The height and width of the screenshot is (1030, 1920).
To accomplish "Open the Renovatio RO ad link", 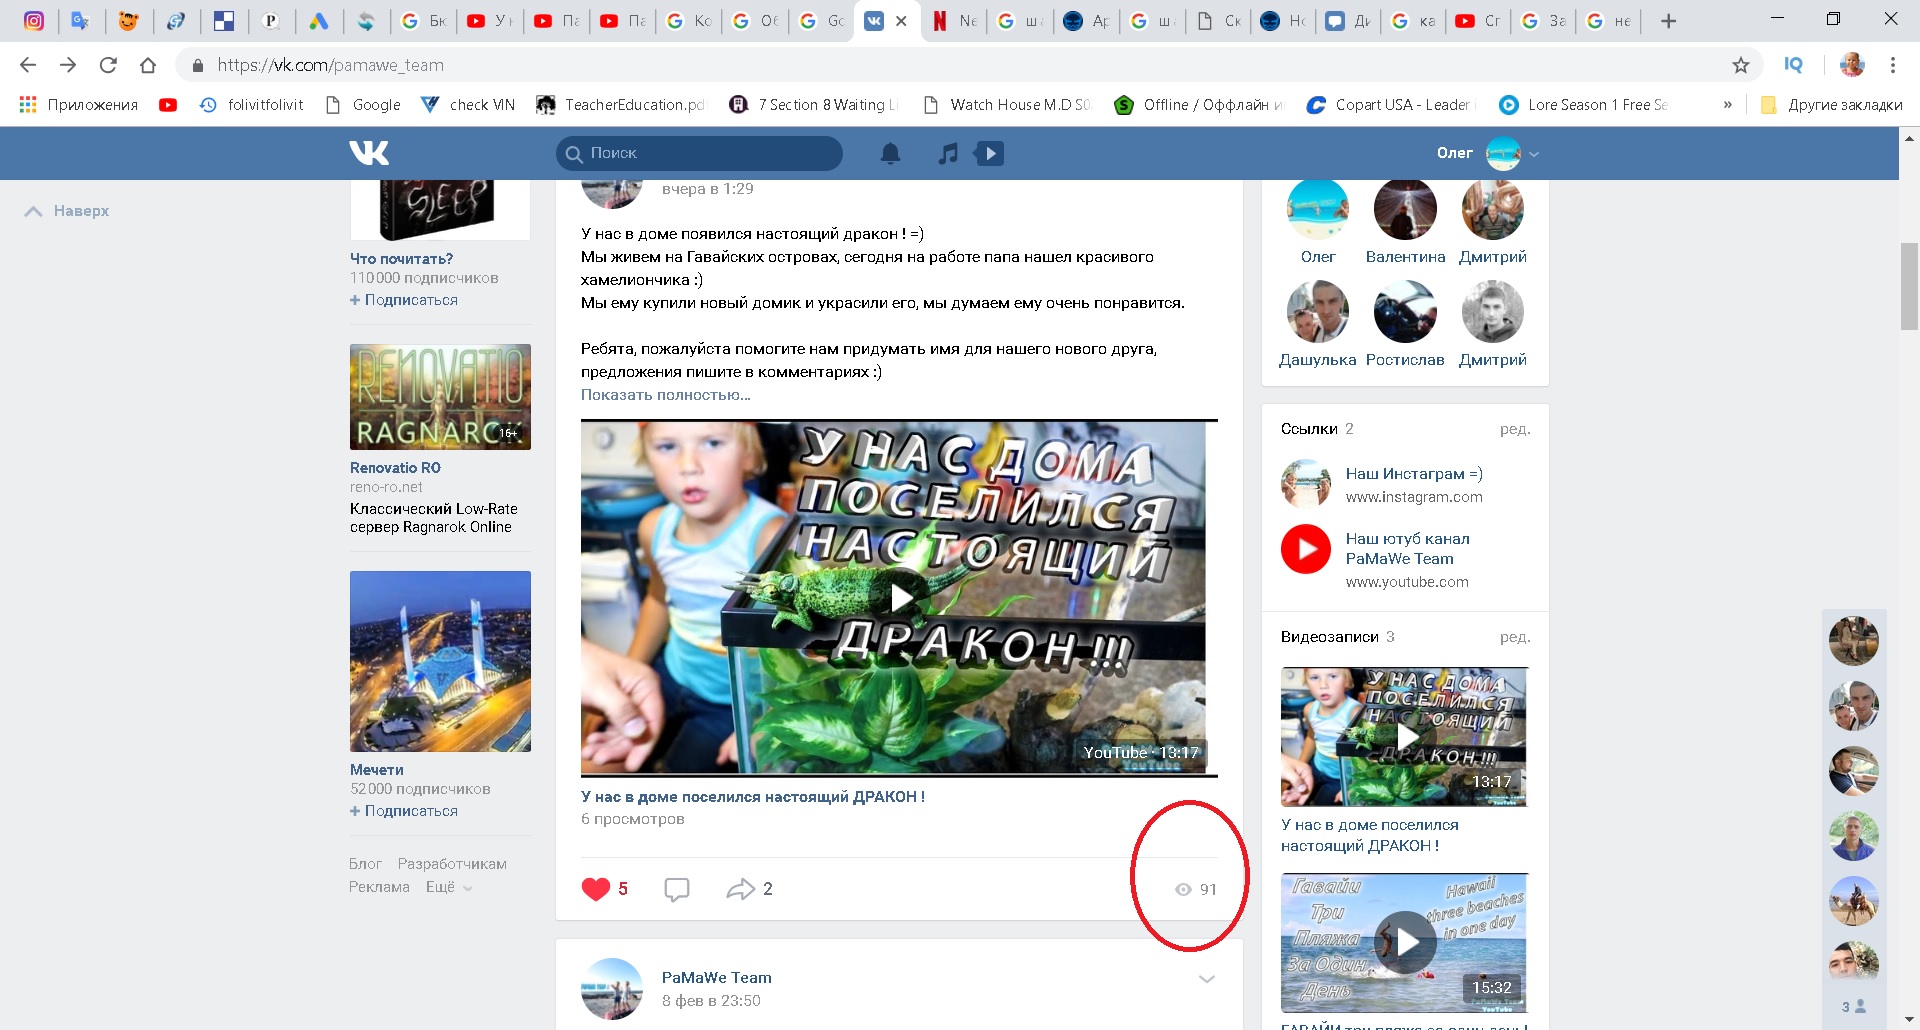I will [395, 468].
